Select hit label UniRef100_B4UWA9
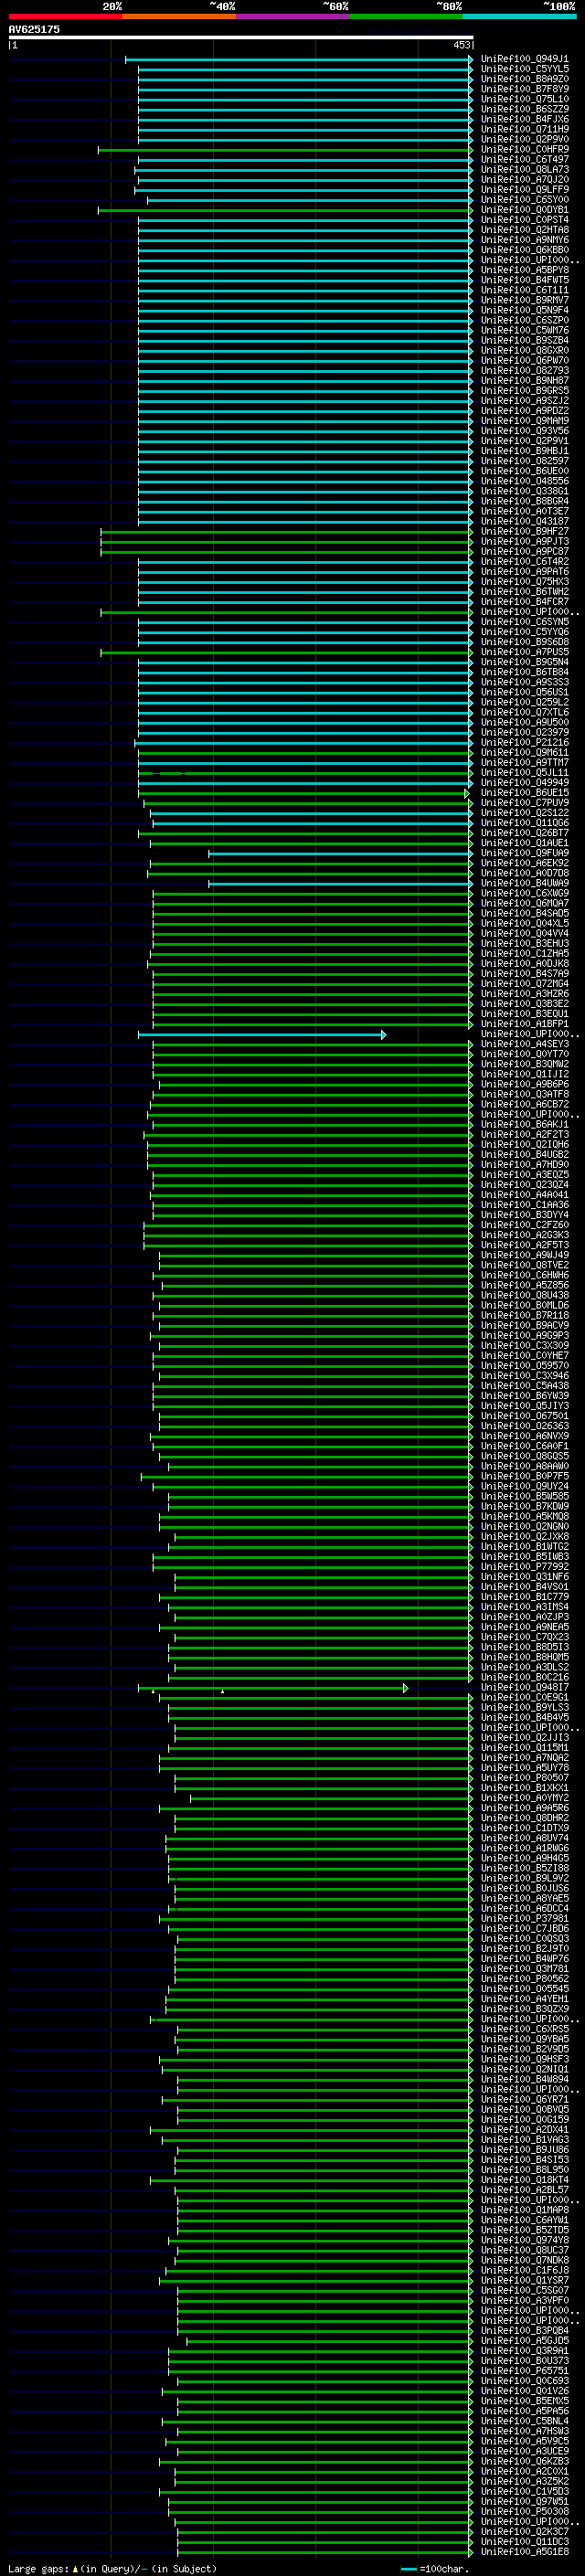This screenshot has height=2576, width=585. pos(525,884)
